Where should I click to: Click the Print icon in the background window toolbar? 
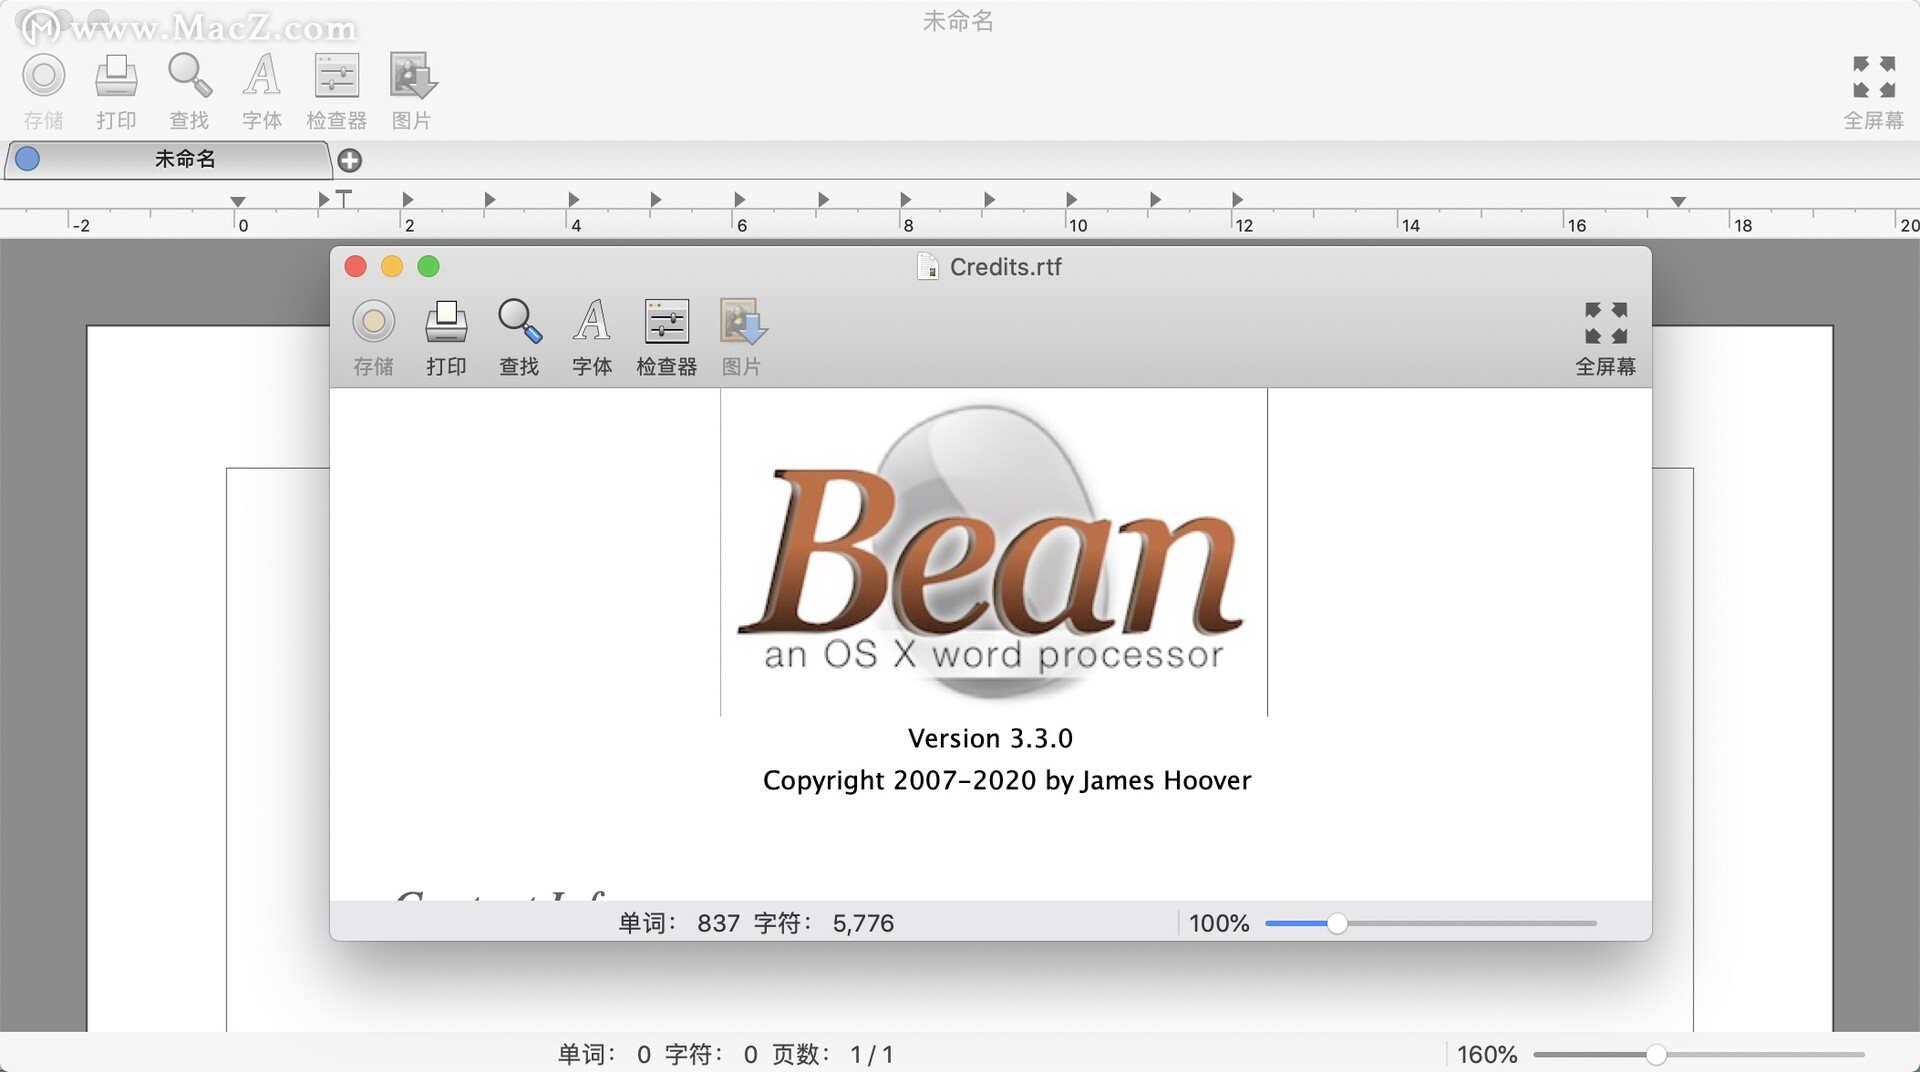click(x=116, y=77)
